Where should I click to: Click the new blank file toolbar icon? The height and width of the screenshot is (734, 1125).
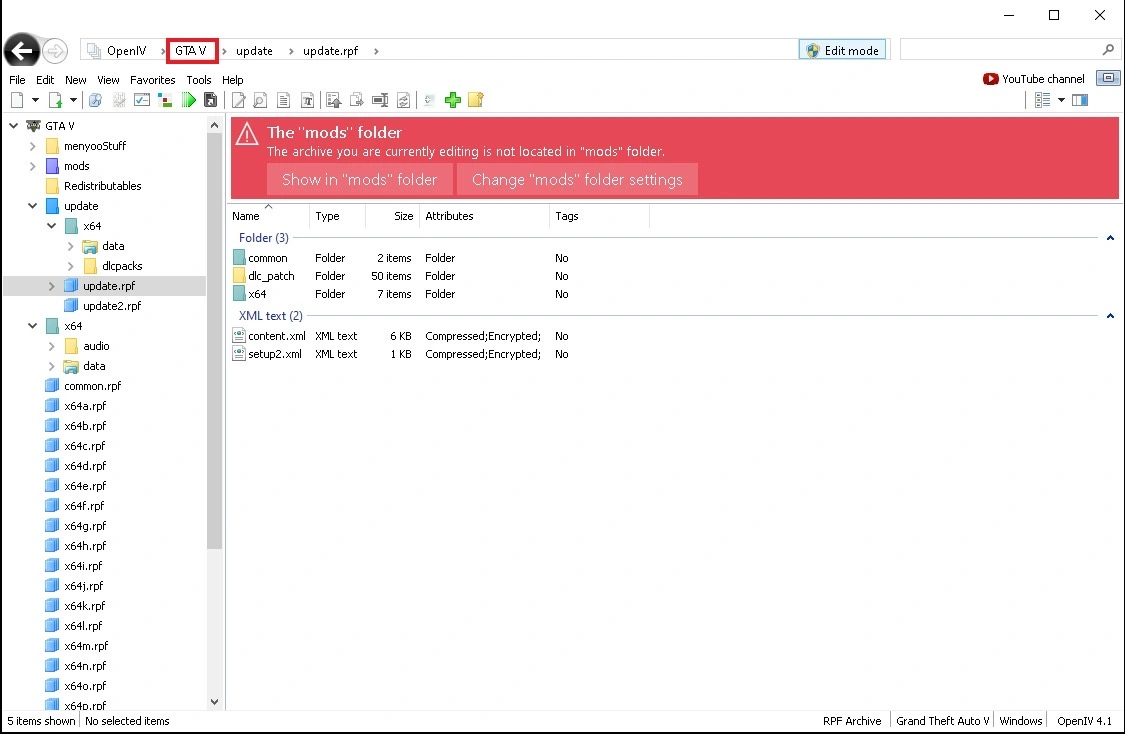(17, 100)
